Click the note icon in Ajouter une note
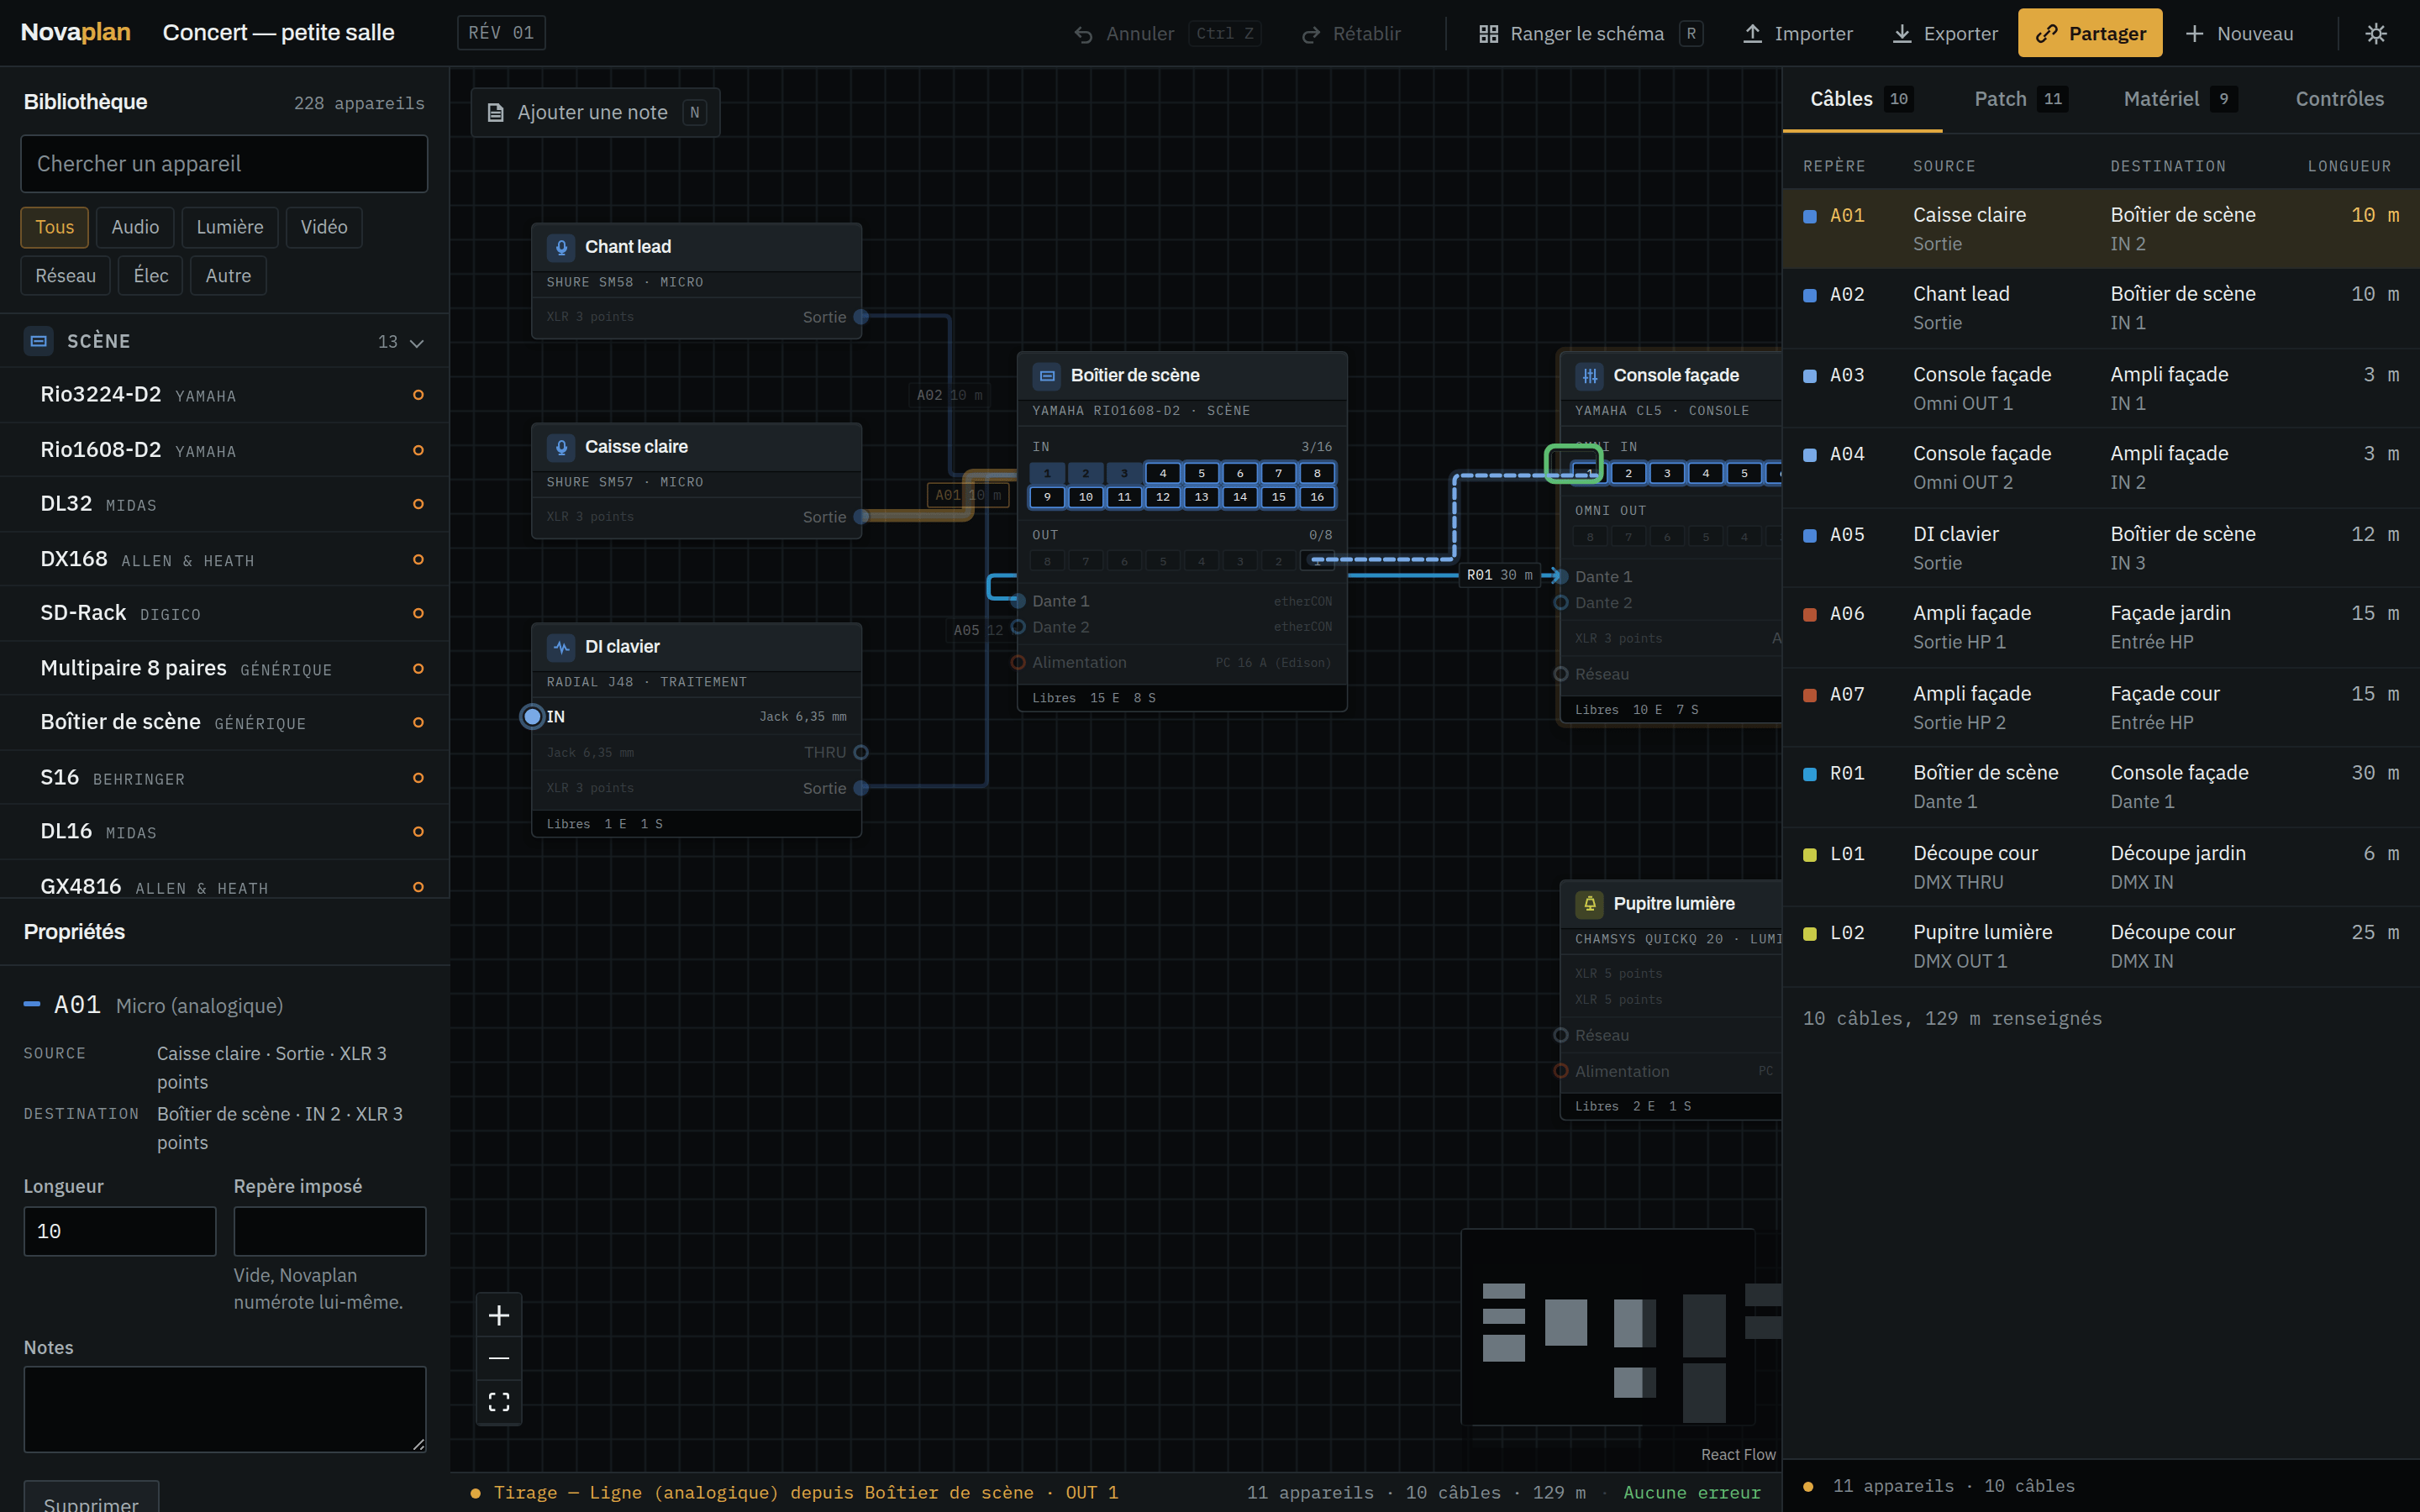2420x1512 pixels. 495,113
